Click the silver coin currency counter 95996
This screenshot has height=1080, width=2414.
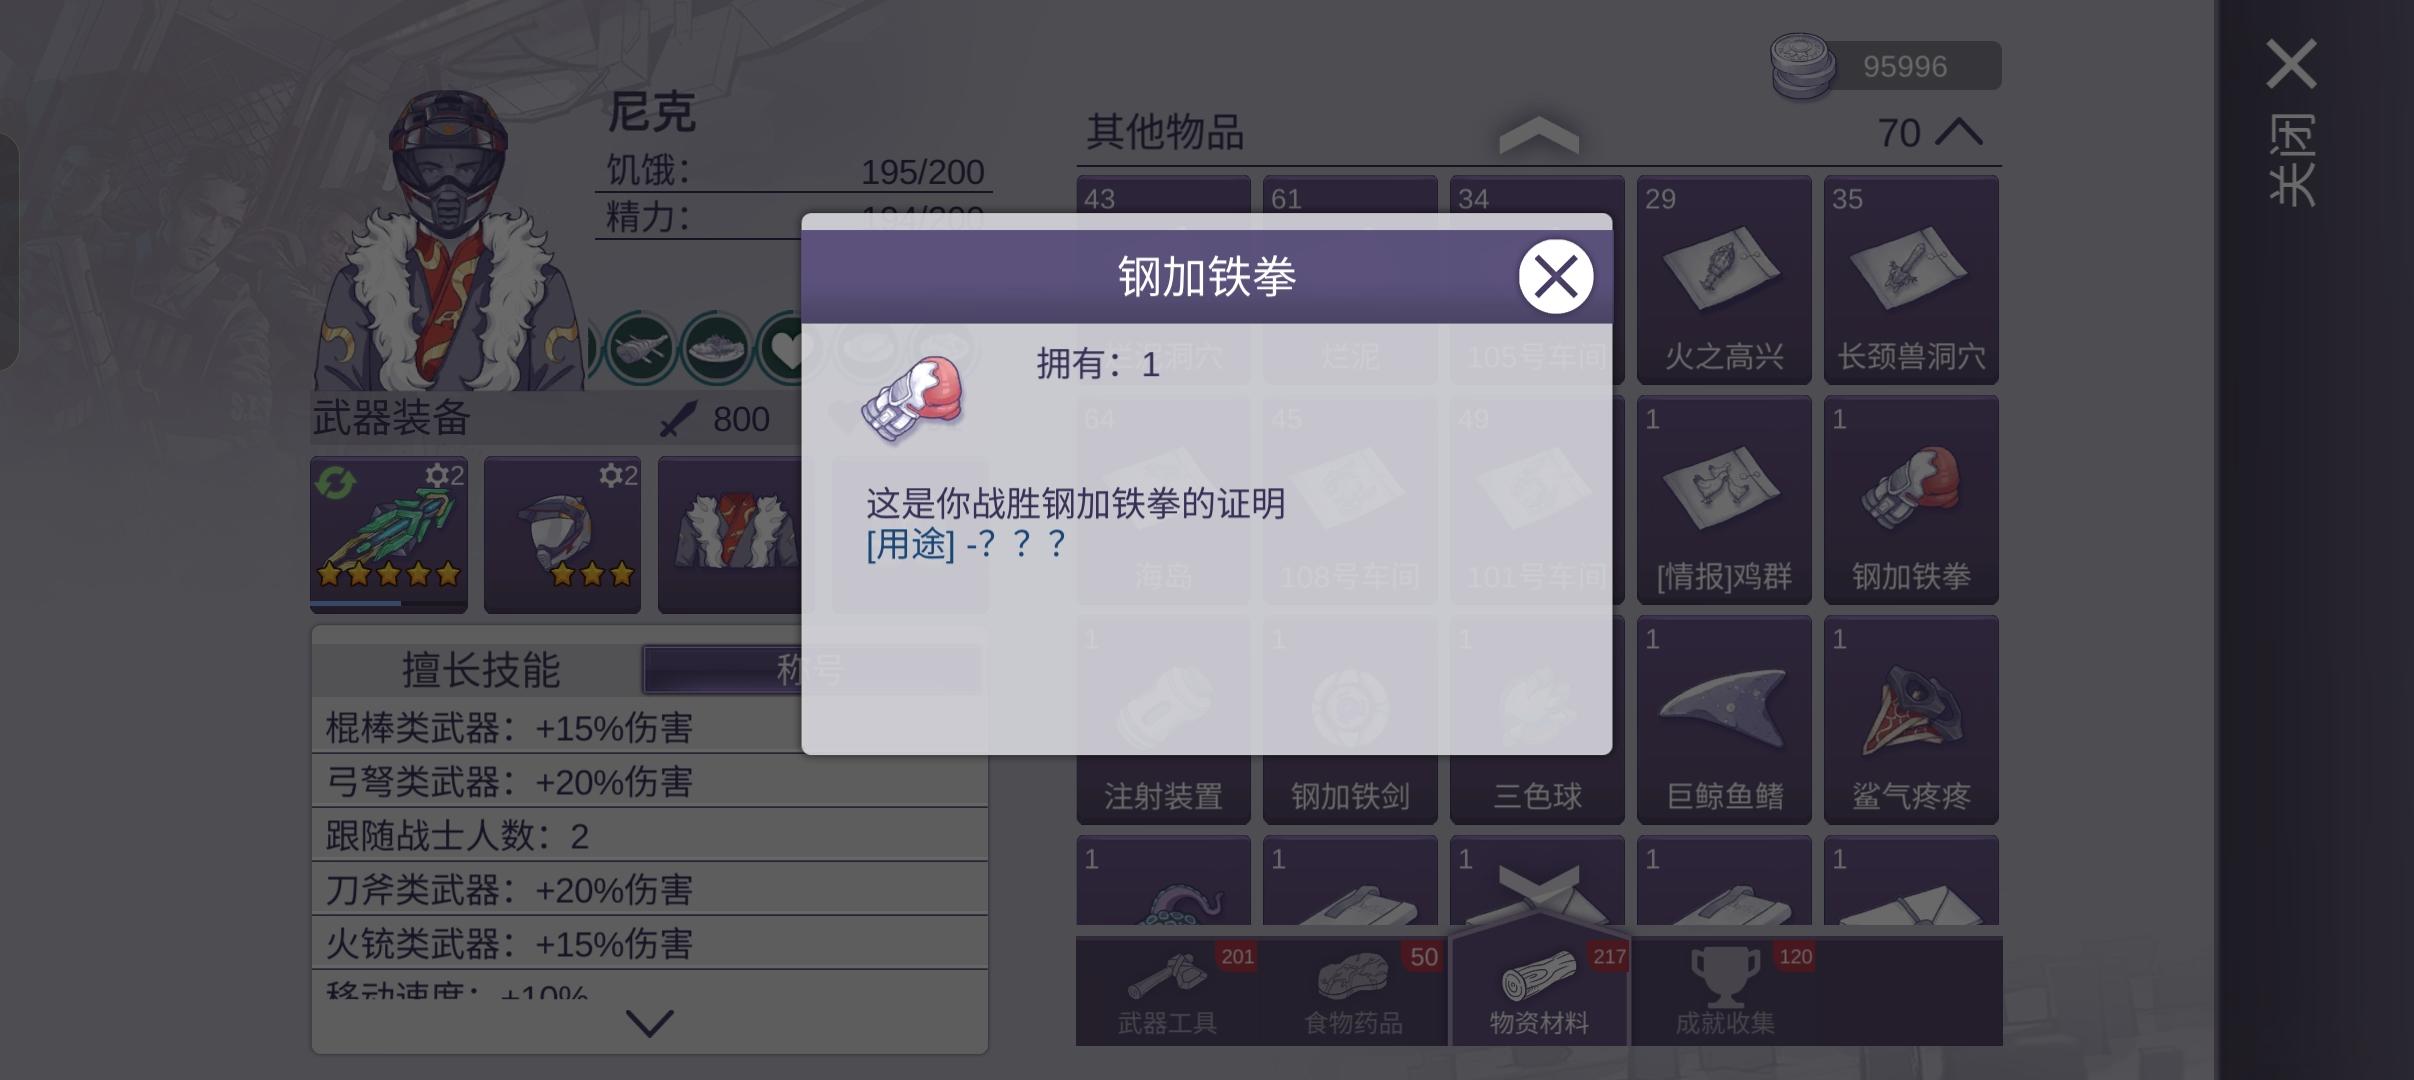tap(1886, 66)
